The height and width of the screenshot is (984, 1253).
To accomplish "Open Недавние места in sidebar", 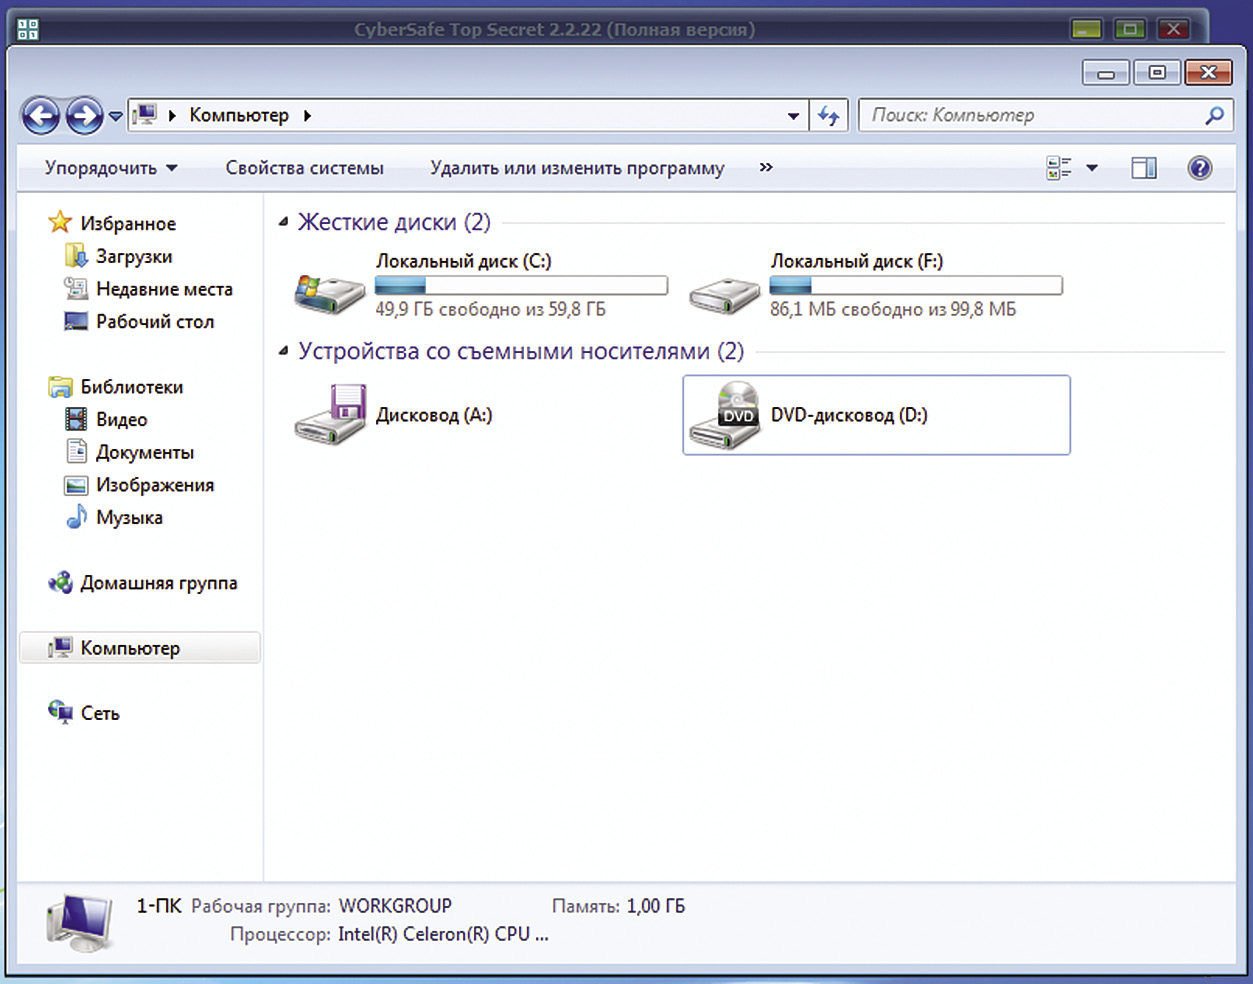I will click(164, 289).
